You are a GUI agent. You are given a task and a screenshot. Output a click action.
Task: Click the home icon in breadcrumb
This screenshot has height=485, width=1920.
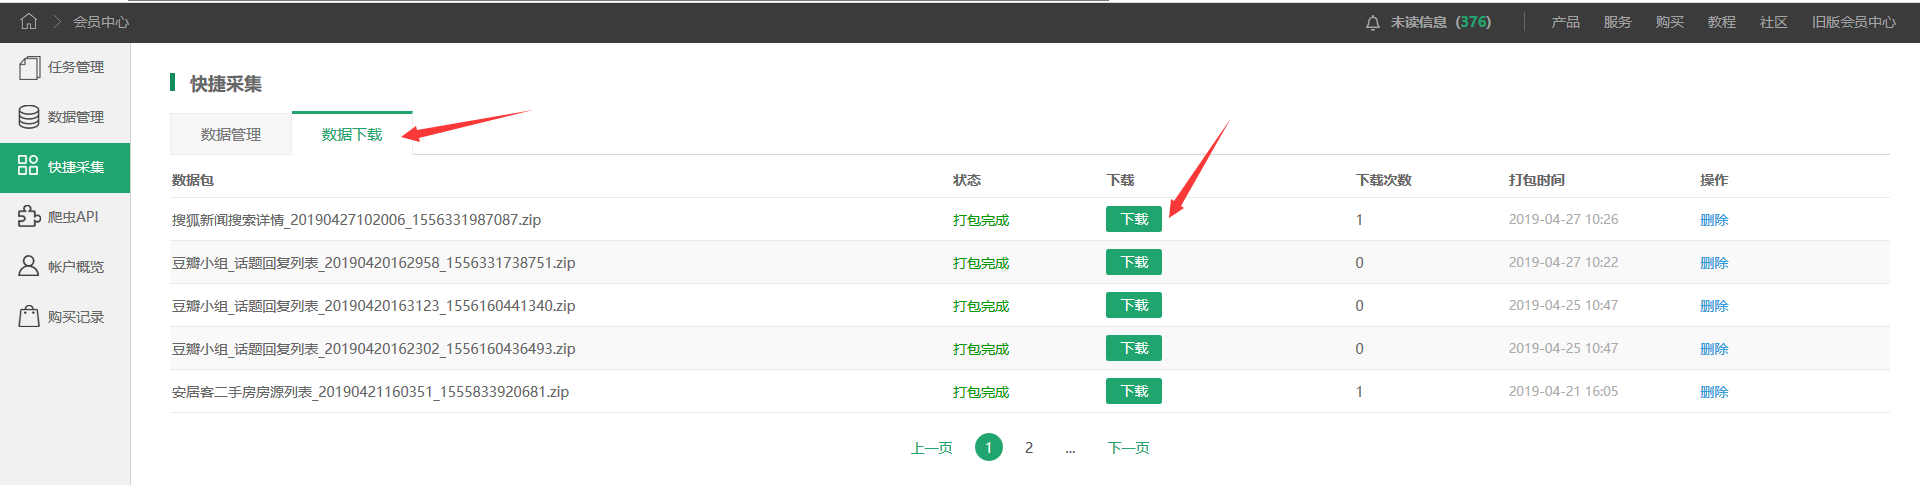pyautogui.click(x=29, y=21)
